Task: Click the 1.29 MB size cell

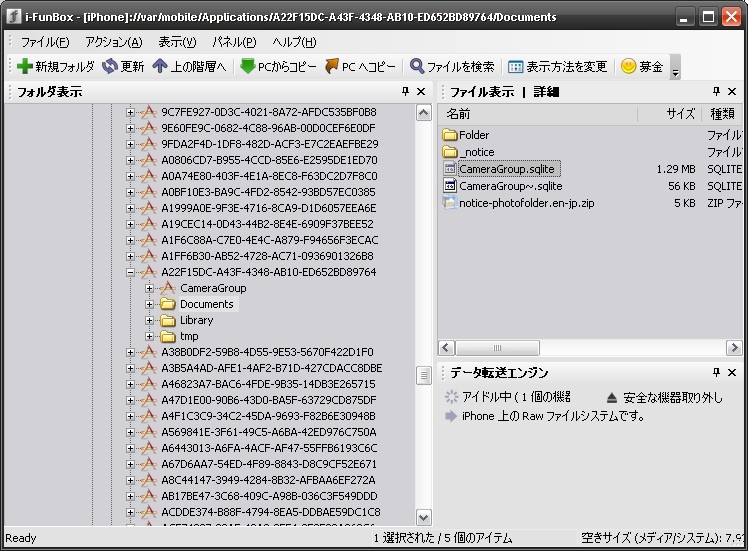Action: (x=675, y=169)
